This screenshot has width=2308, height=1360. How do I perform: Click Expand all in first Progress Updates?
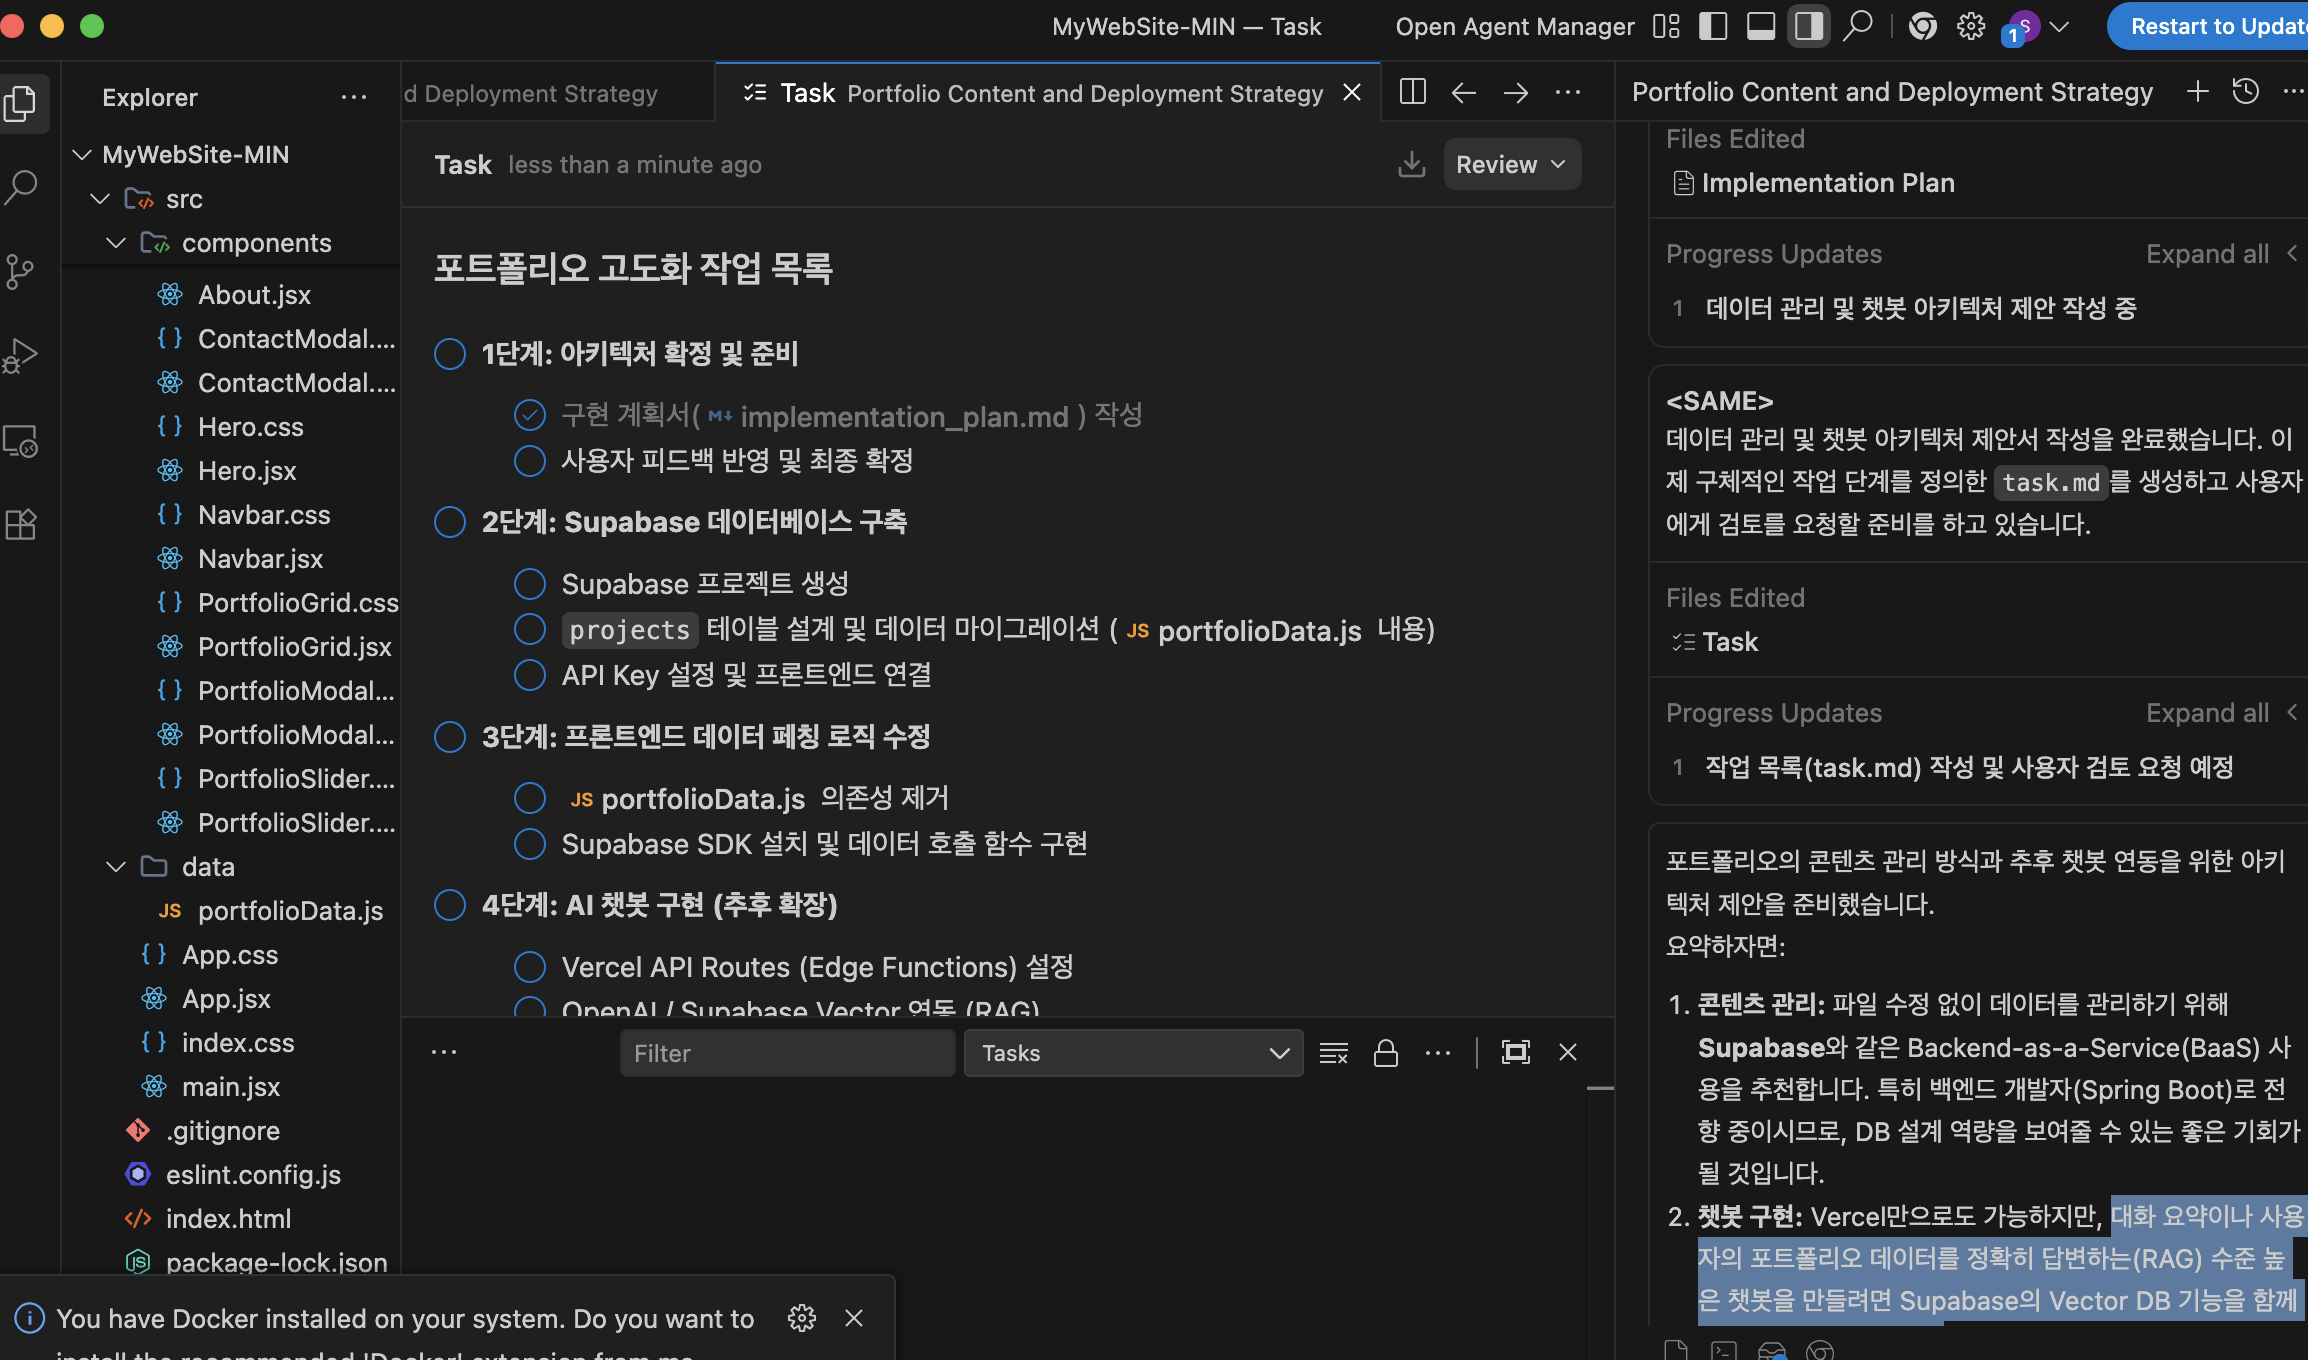[x=2207, y=254]
